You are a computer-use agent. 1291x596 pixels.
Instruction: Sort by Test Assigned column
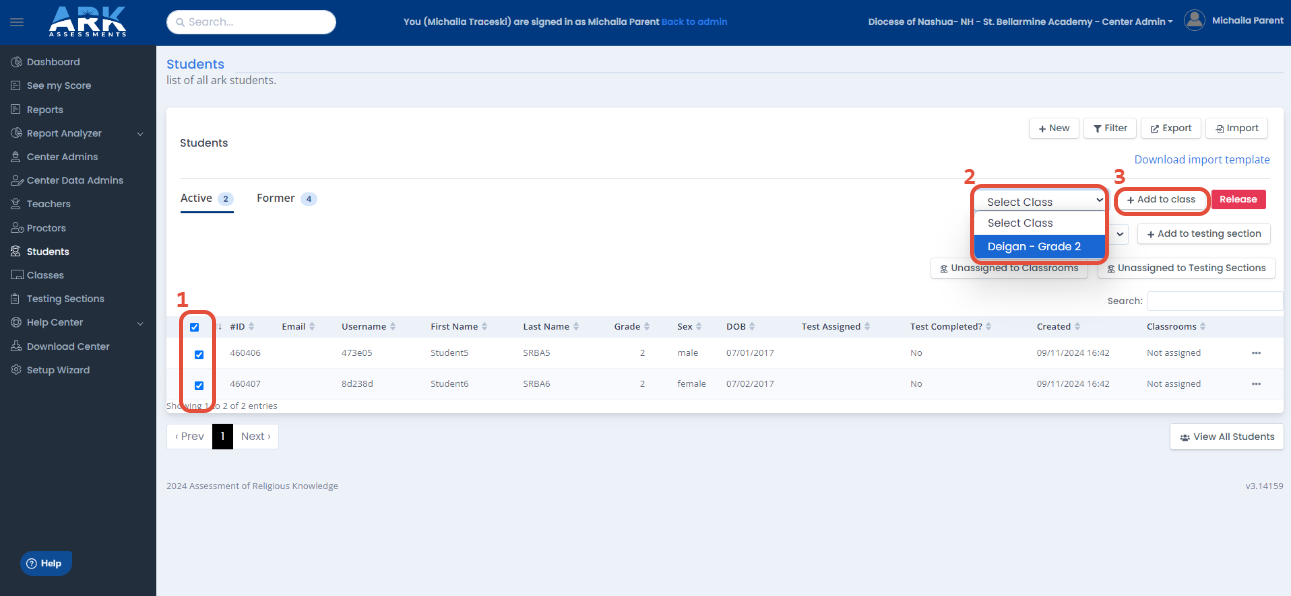(x=835, y=327)
